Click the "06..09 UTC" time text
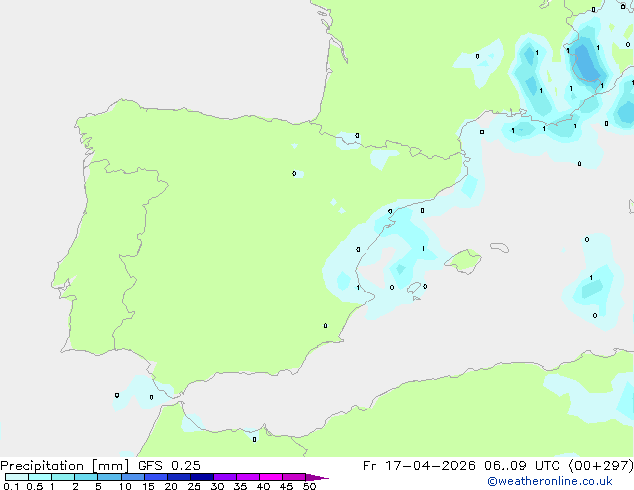 tap(522, 466)
